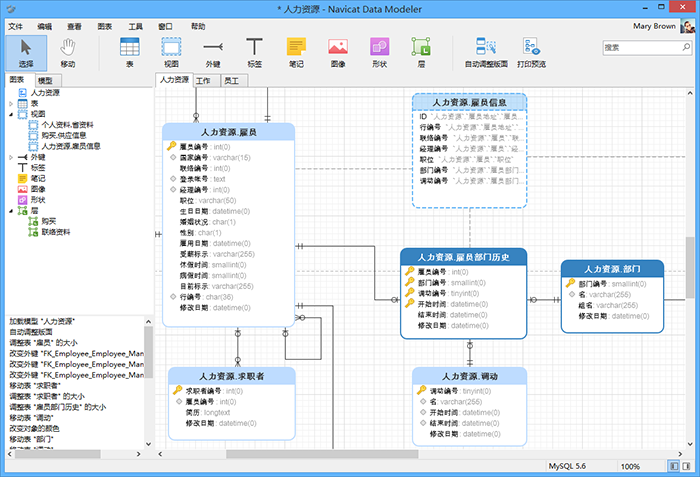Viewport: 700px width, 477px height.
Task: Open the 窗口 menu
Action: pos(166,26)
